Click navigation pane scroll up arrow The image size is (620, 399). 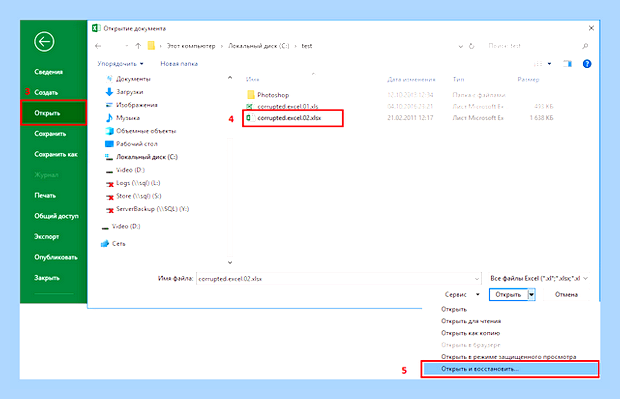pyautogui.click(x=230, y=78)
